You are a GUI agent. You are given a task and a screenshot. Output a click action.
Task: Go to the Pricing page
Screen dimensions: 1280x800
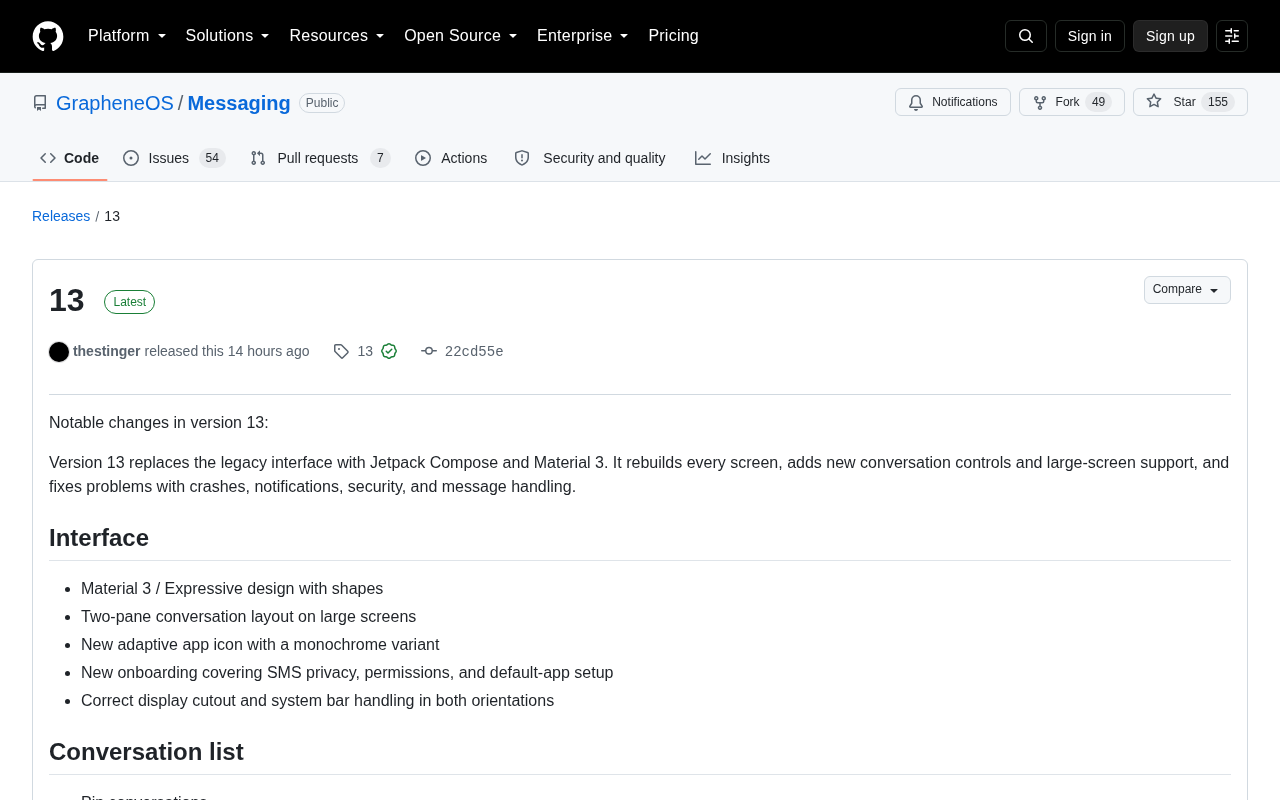click(673, 36)
